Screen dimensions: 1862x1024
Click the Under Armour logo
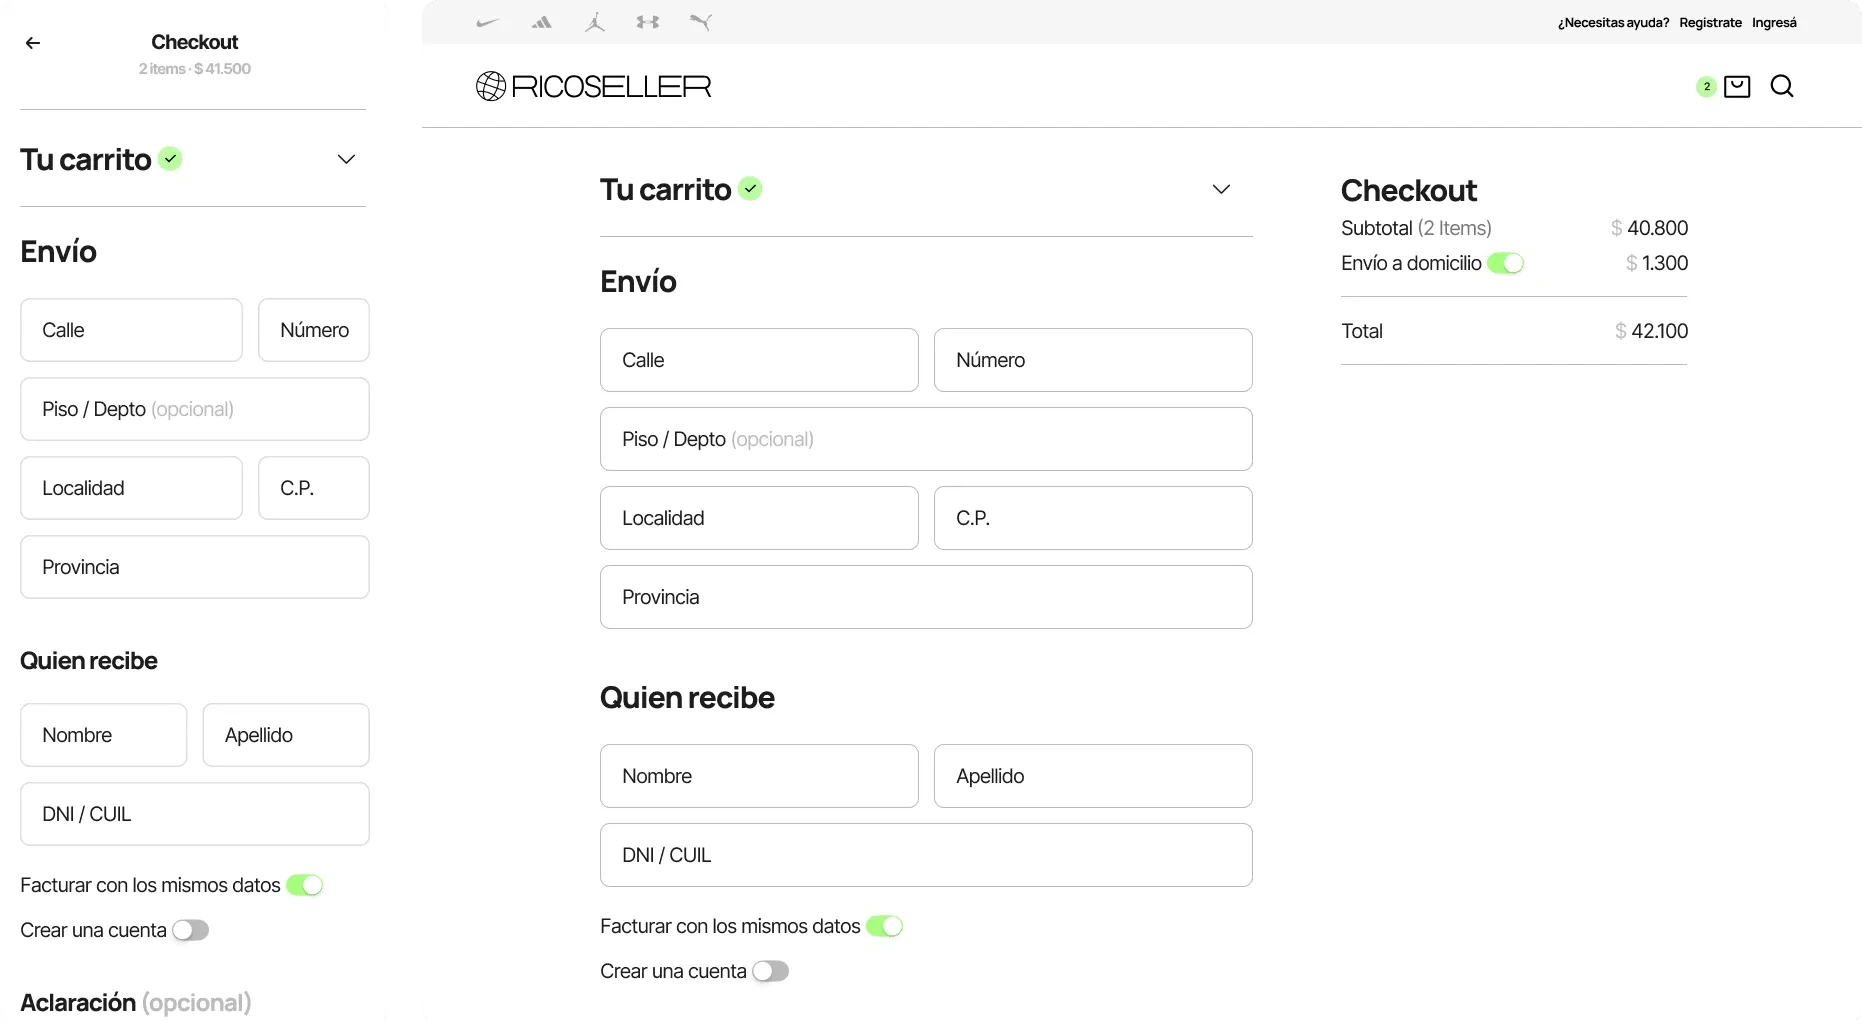coord(648,22)
